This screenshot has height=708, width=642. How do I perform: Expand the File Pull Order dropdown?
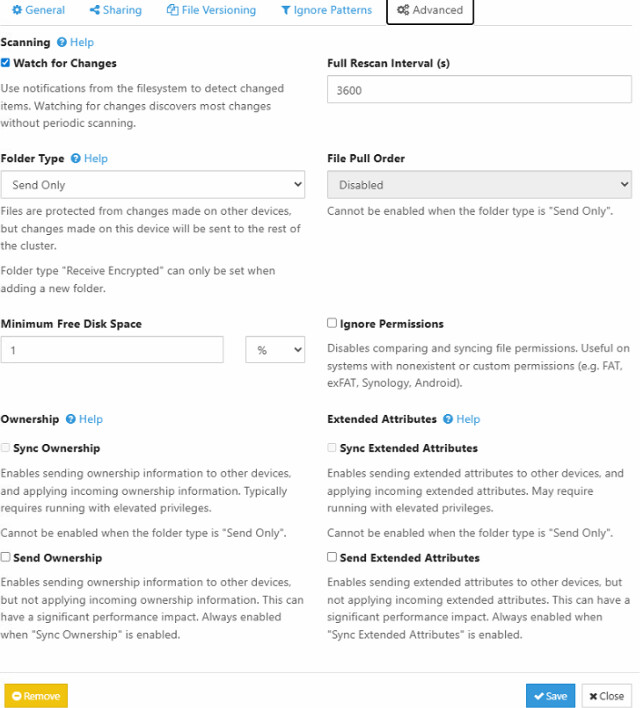479,185
